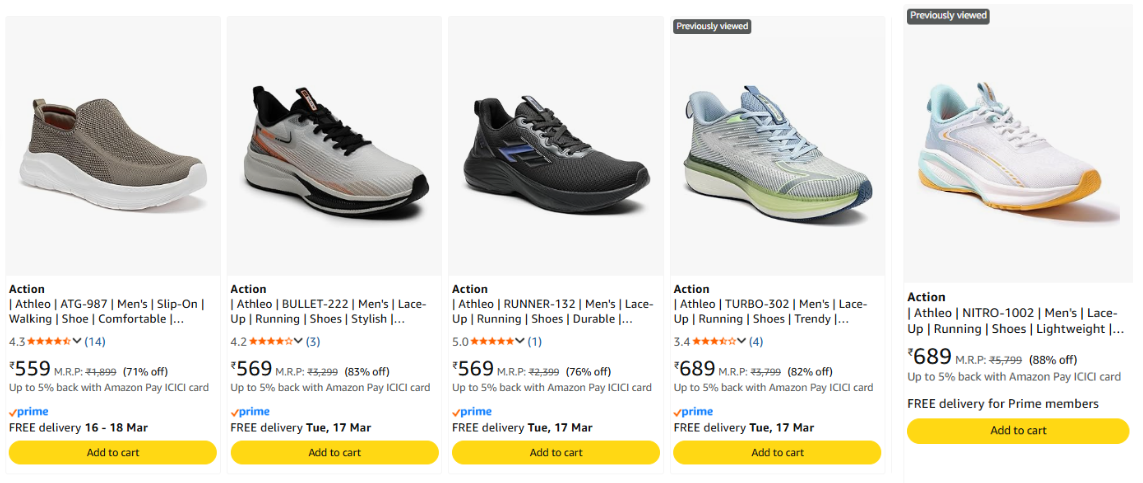This screenshot has height=483, width=1143.
Task: Click the ₹689 price of TURBO-302
Action: tap(696, 368)
